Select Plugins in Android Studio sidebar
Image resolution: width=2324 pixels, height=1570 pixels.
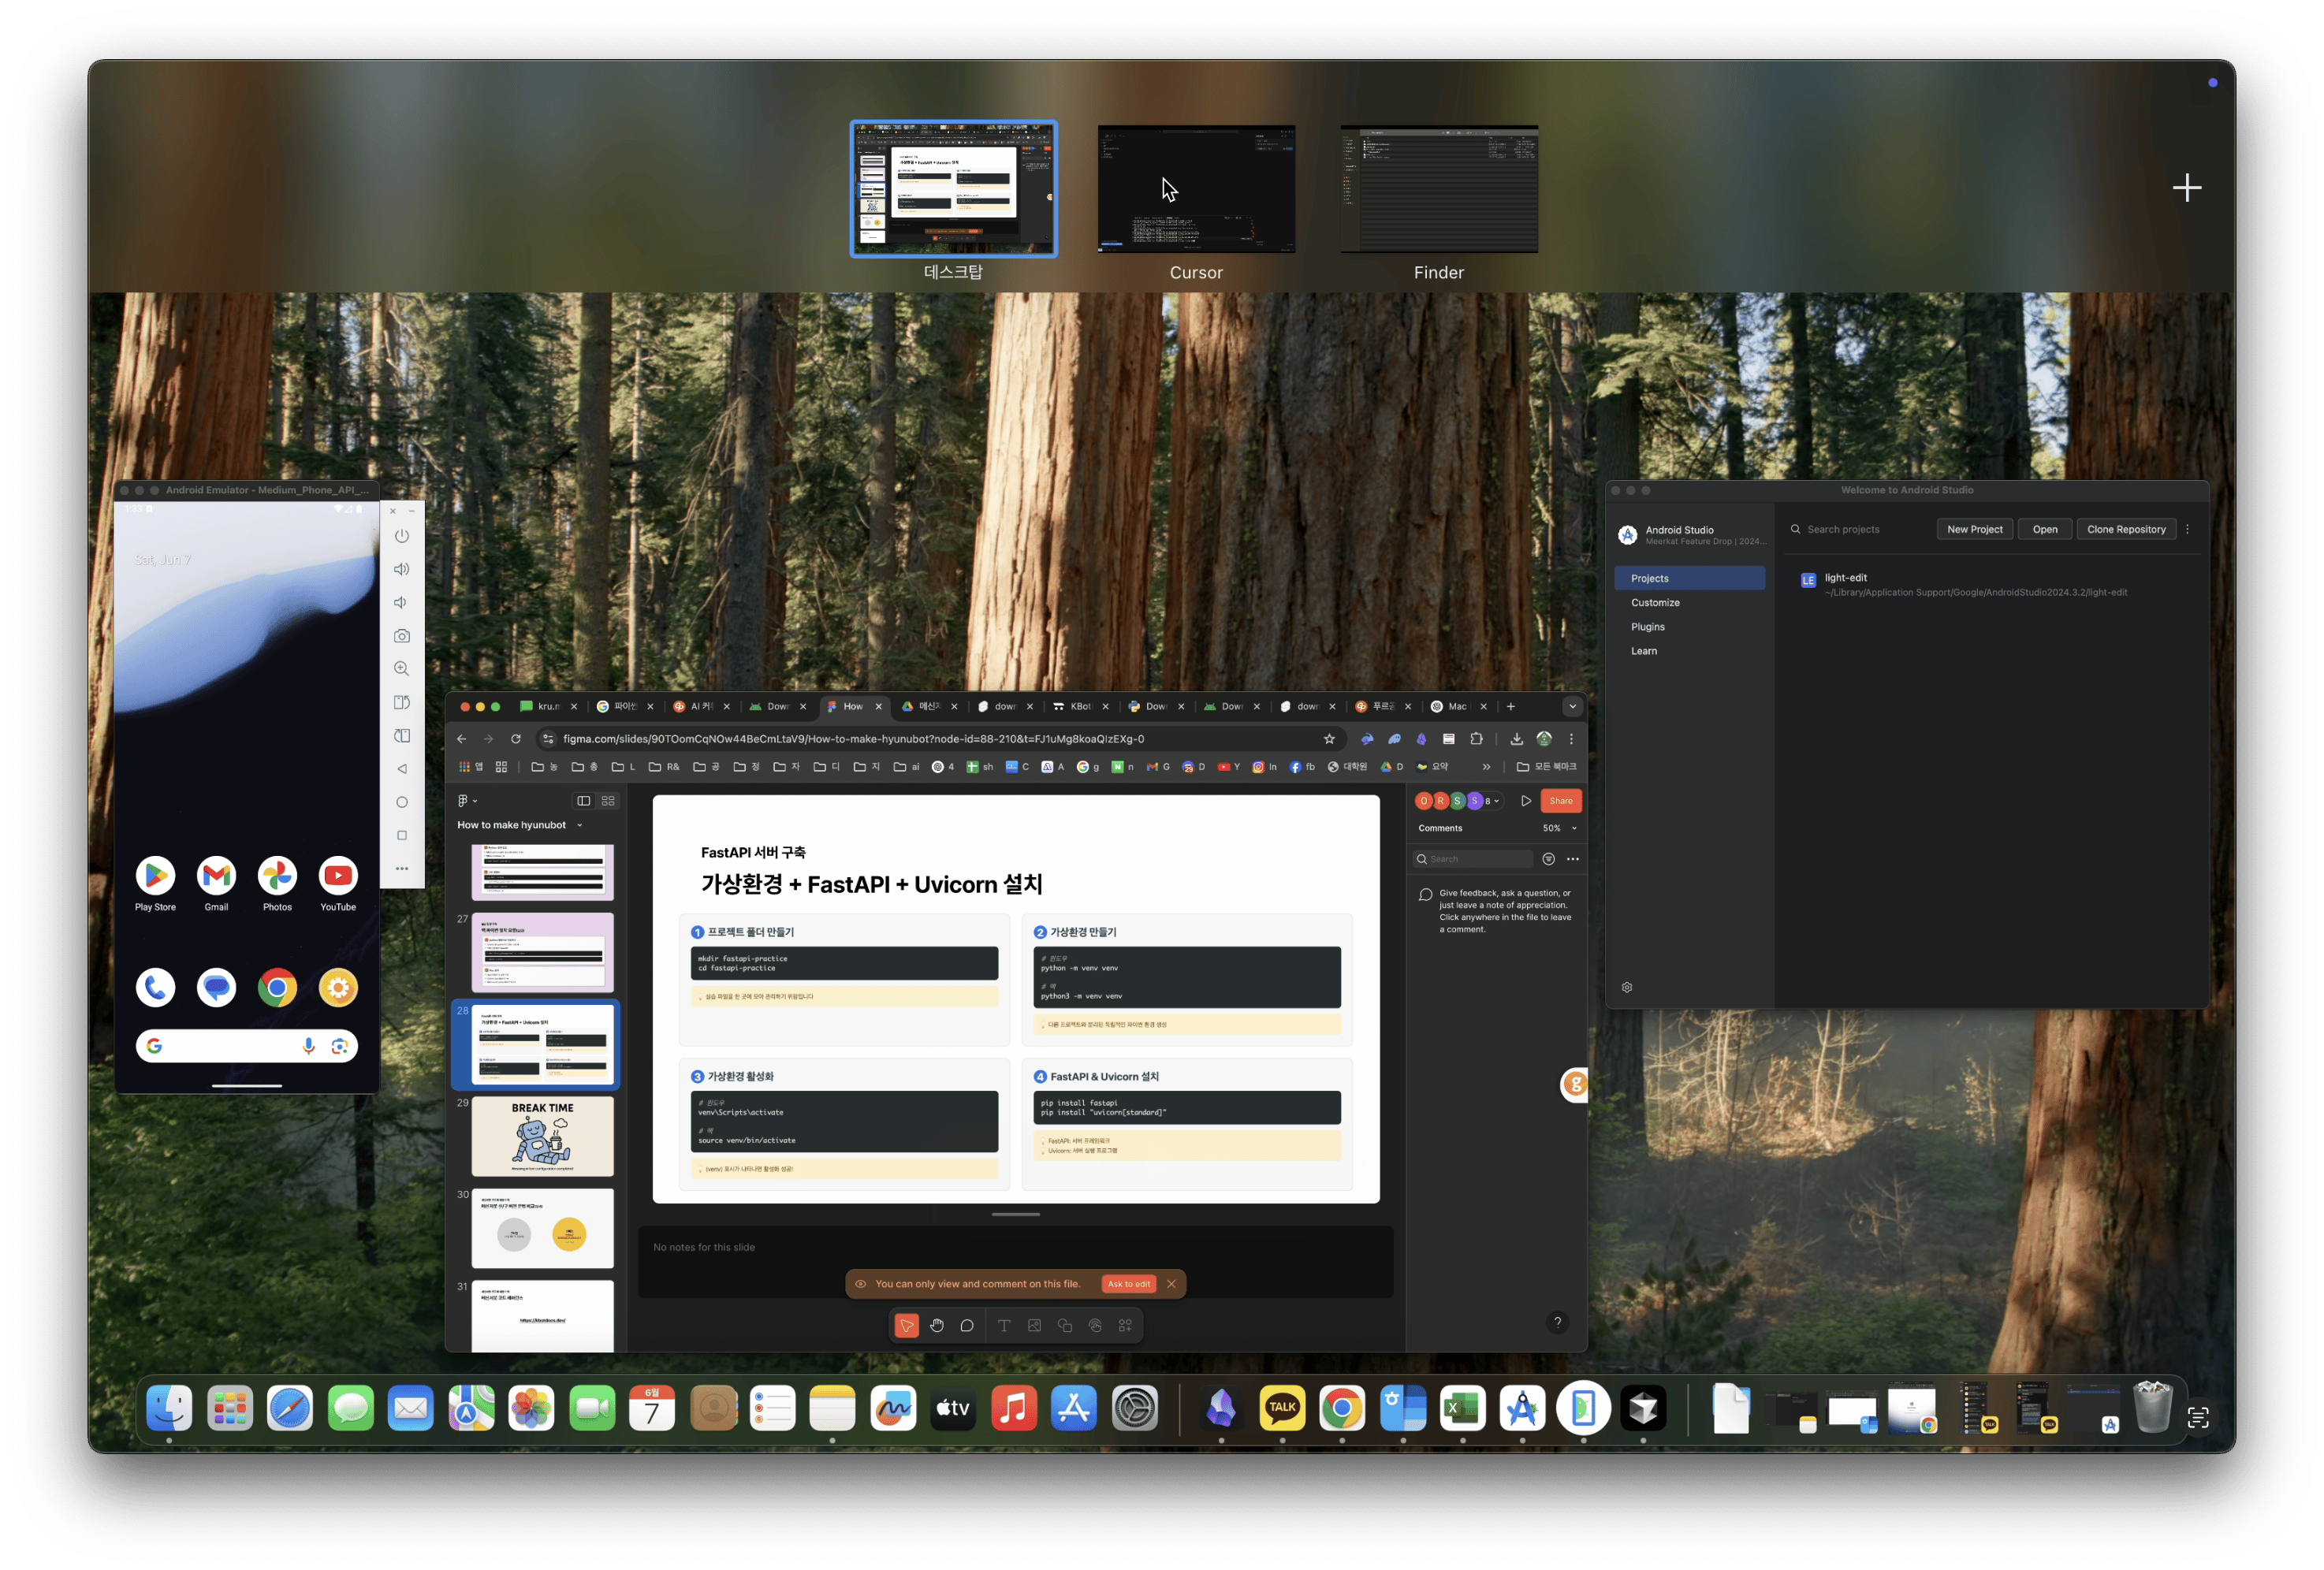(x=1648, y=627)
